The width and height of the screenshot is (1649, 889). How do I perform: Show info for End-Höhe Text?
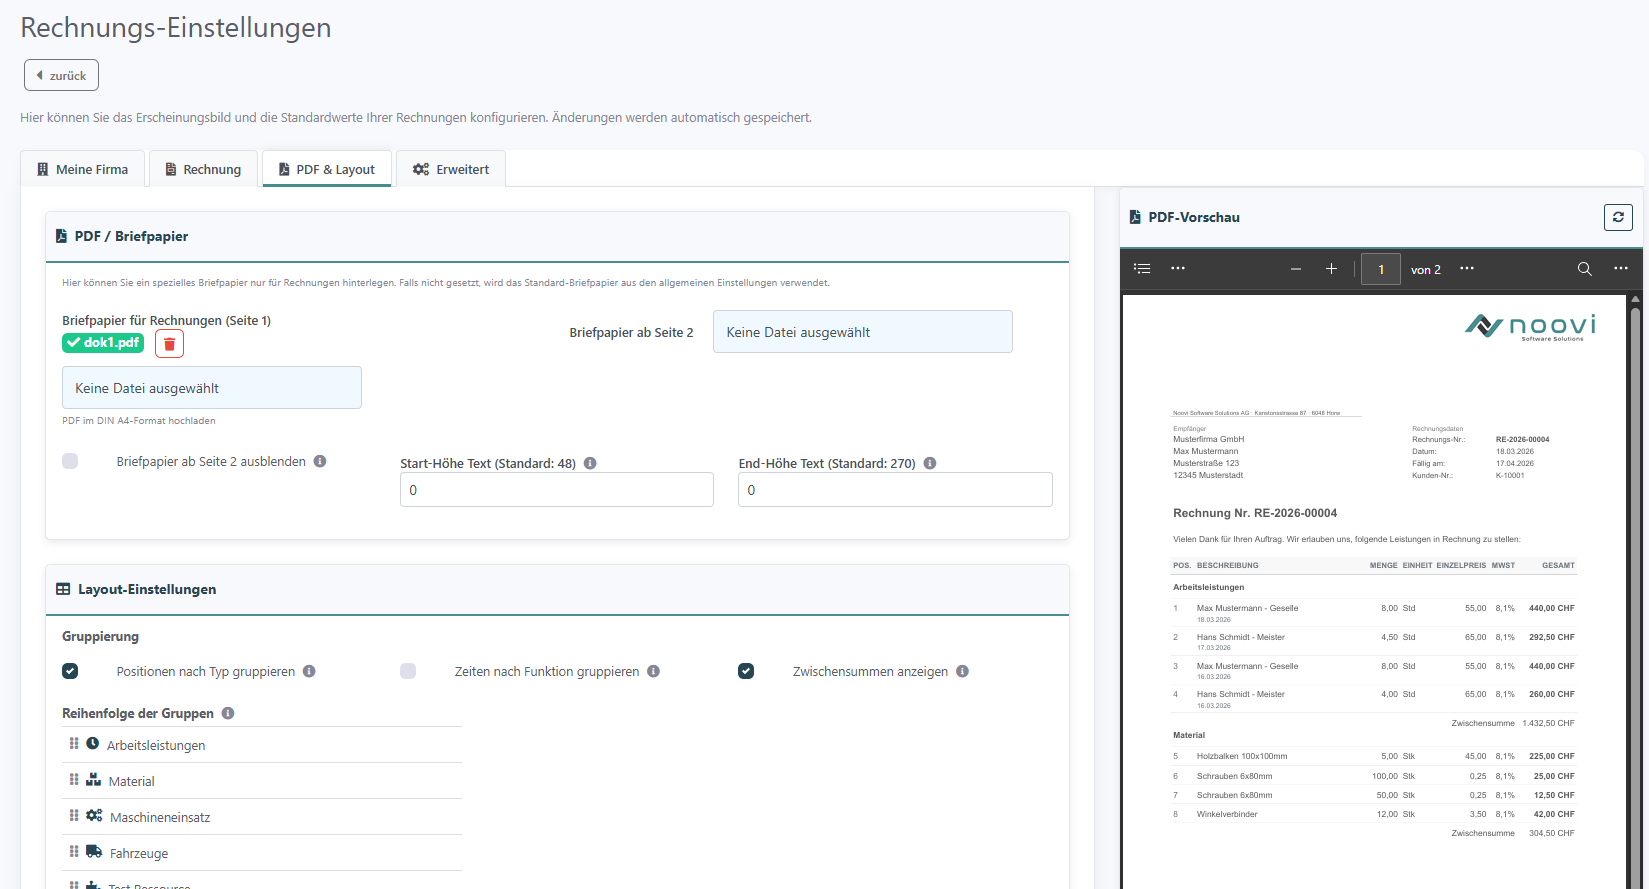point(930,463)
